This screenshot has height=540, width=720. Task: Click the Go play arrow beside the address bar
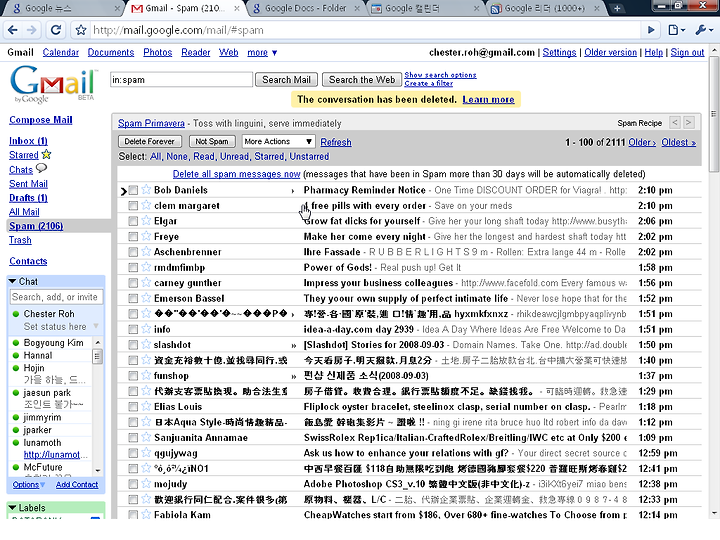pyautogui.click(x=651, y=30)
